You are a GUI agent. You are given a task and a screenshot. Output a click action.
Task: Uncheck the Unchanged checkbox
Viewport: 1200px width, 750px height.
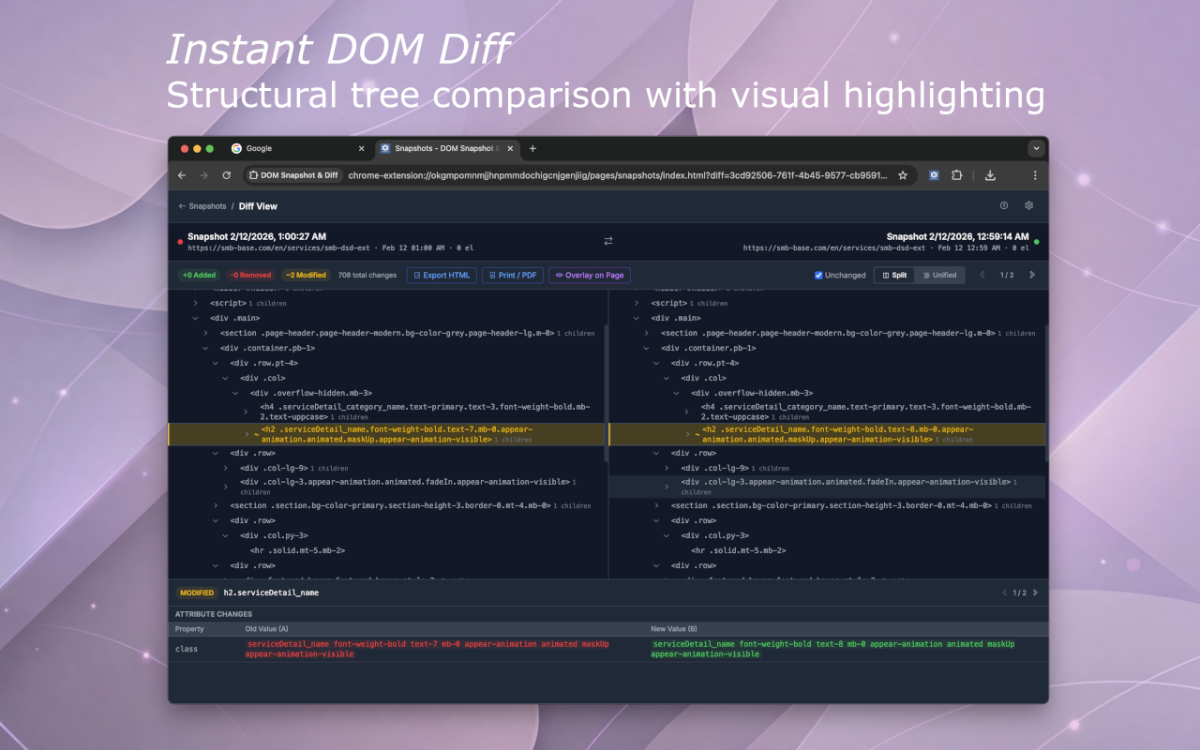817,275
